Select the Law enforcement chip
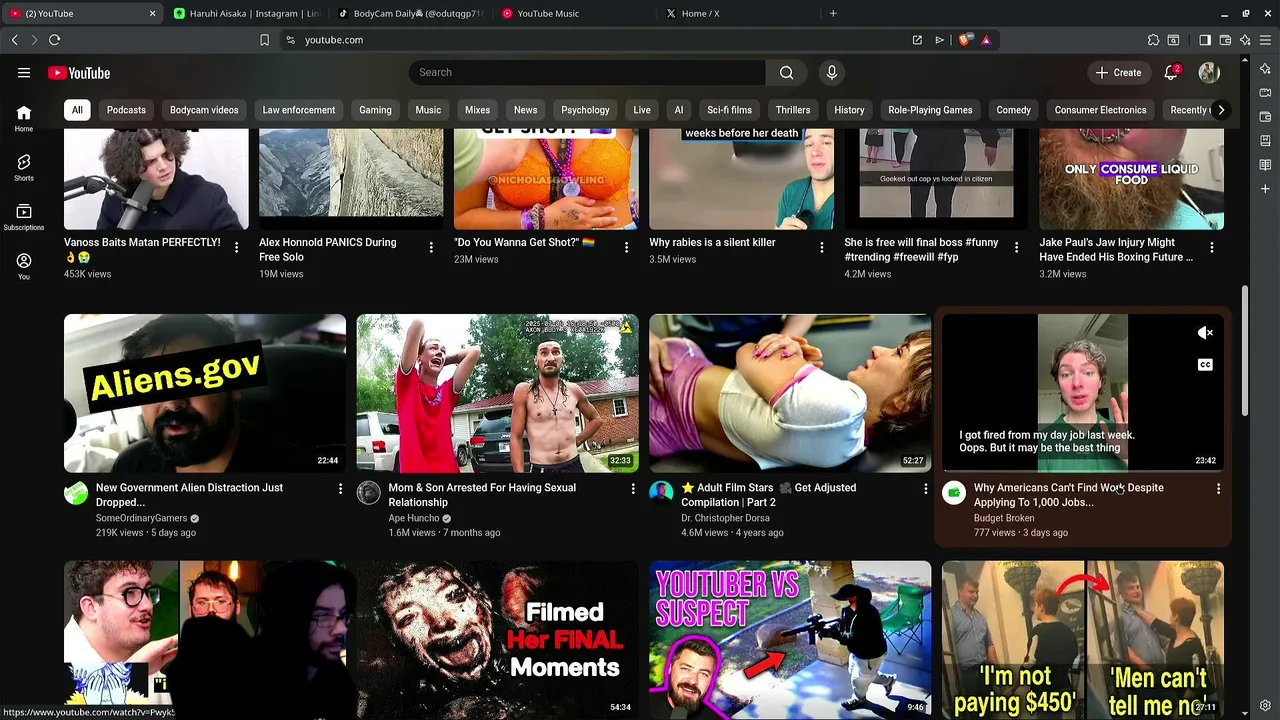The image size is (1280, 720). point(299,110)
